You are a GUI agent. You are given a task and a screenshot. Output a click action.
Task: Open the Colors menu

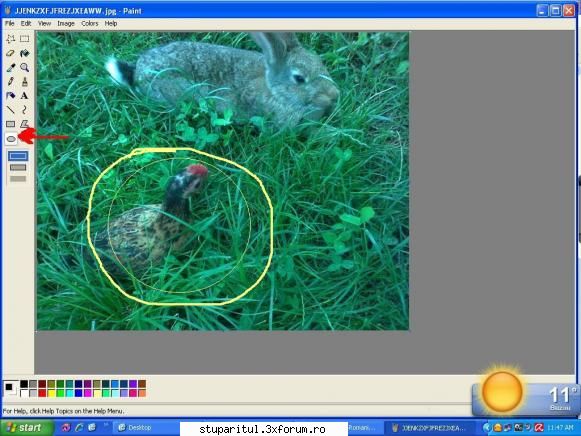[89, 23]
